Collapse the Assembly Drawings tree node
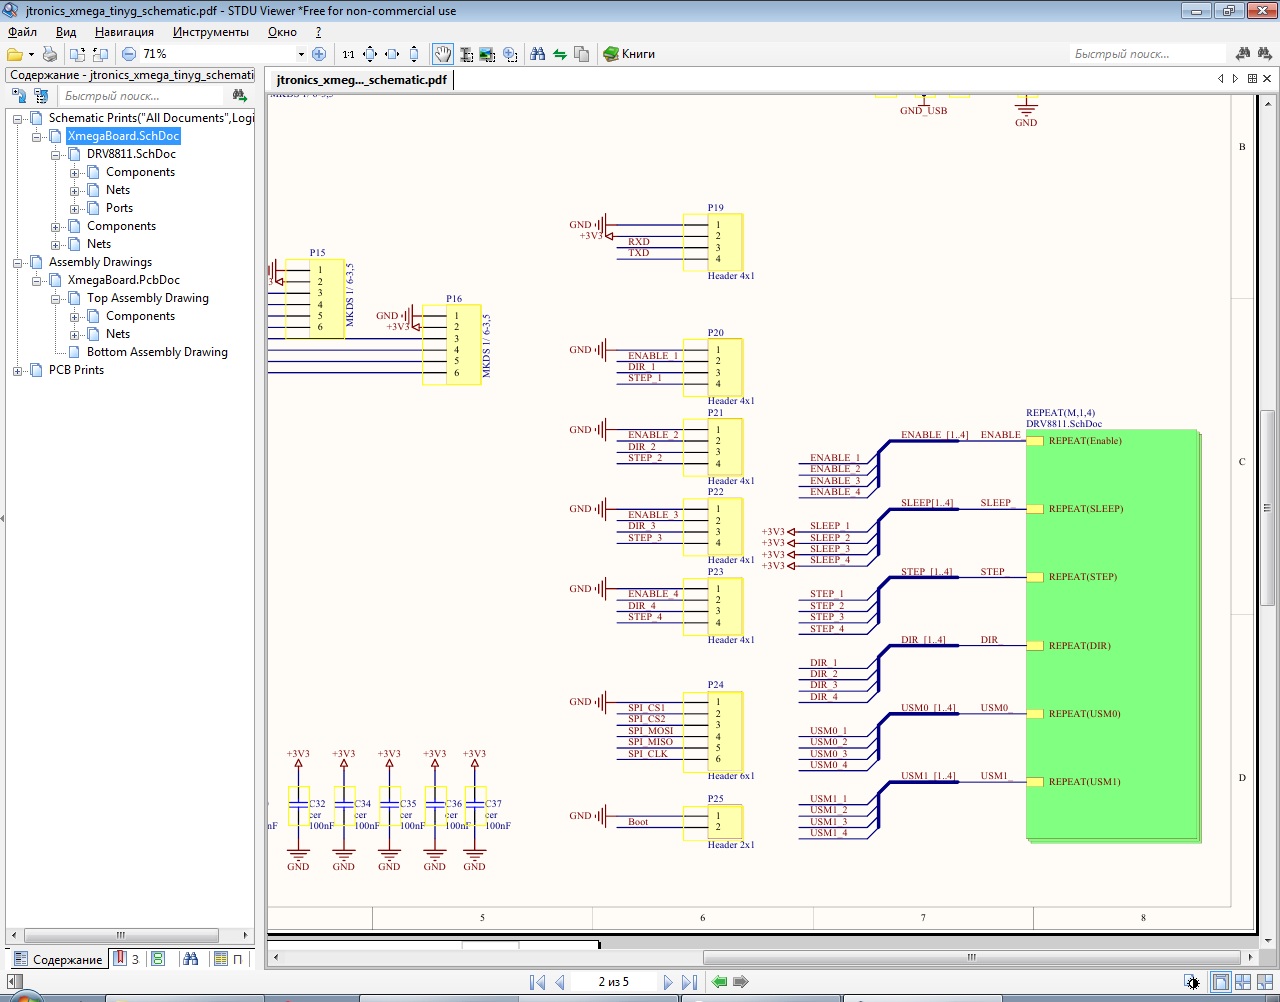The height and width of the screenshot is (1002, 1280). [17, 263]
